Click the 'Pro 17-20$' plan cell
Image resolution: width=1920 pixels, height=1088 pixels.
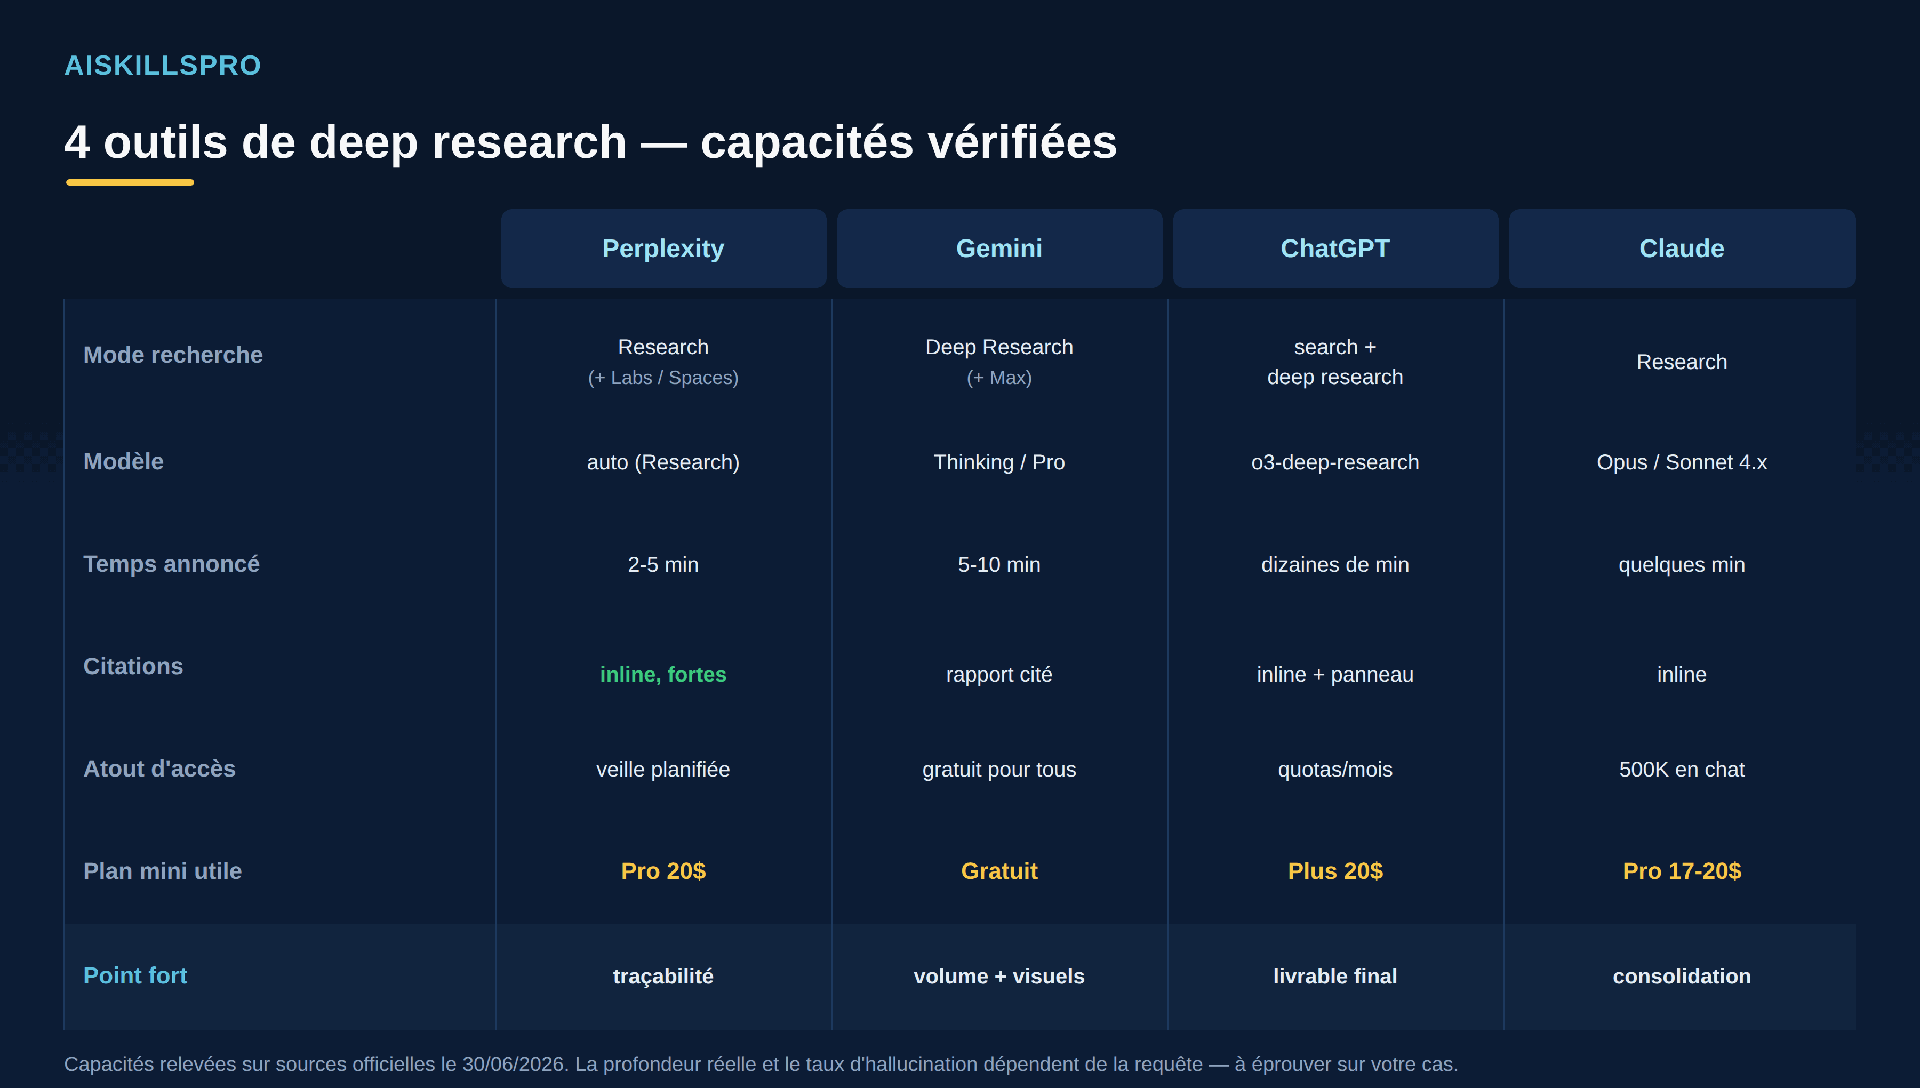point(1682,871)
